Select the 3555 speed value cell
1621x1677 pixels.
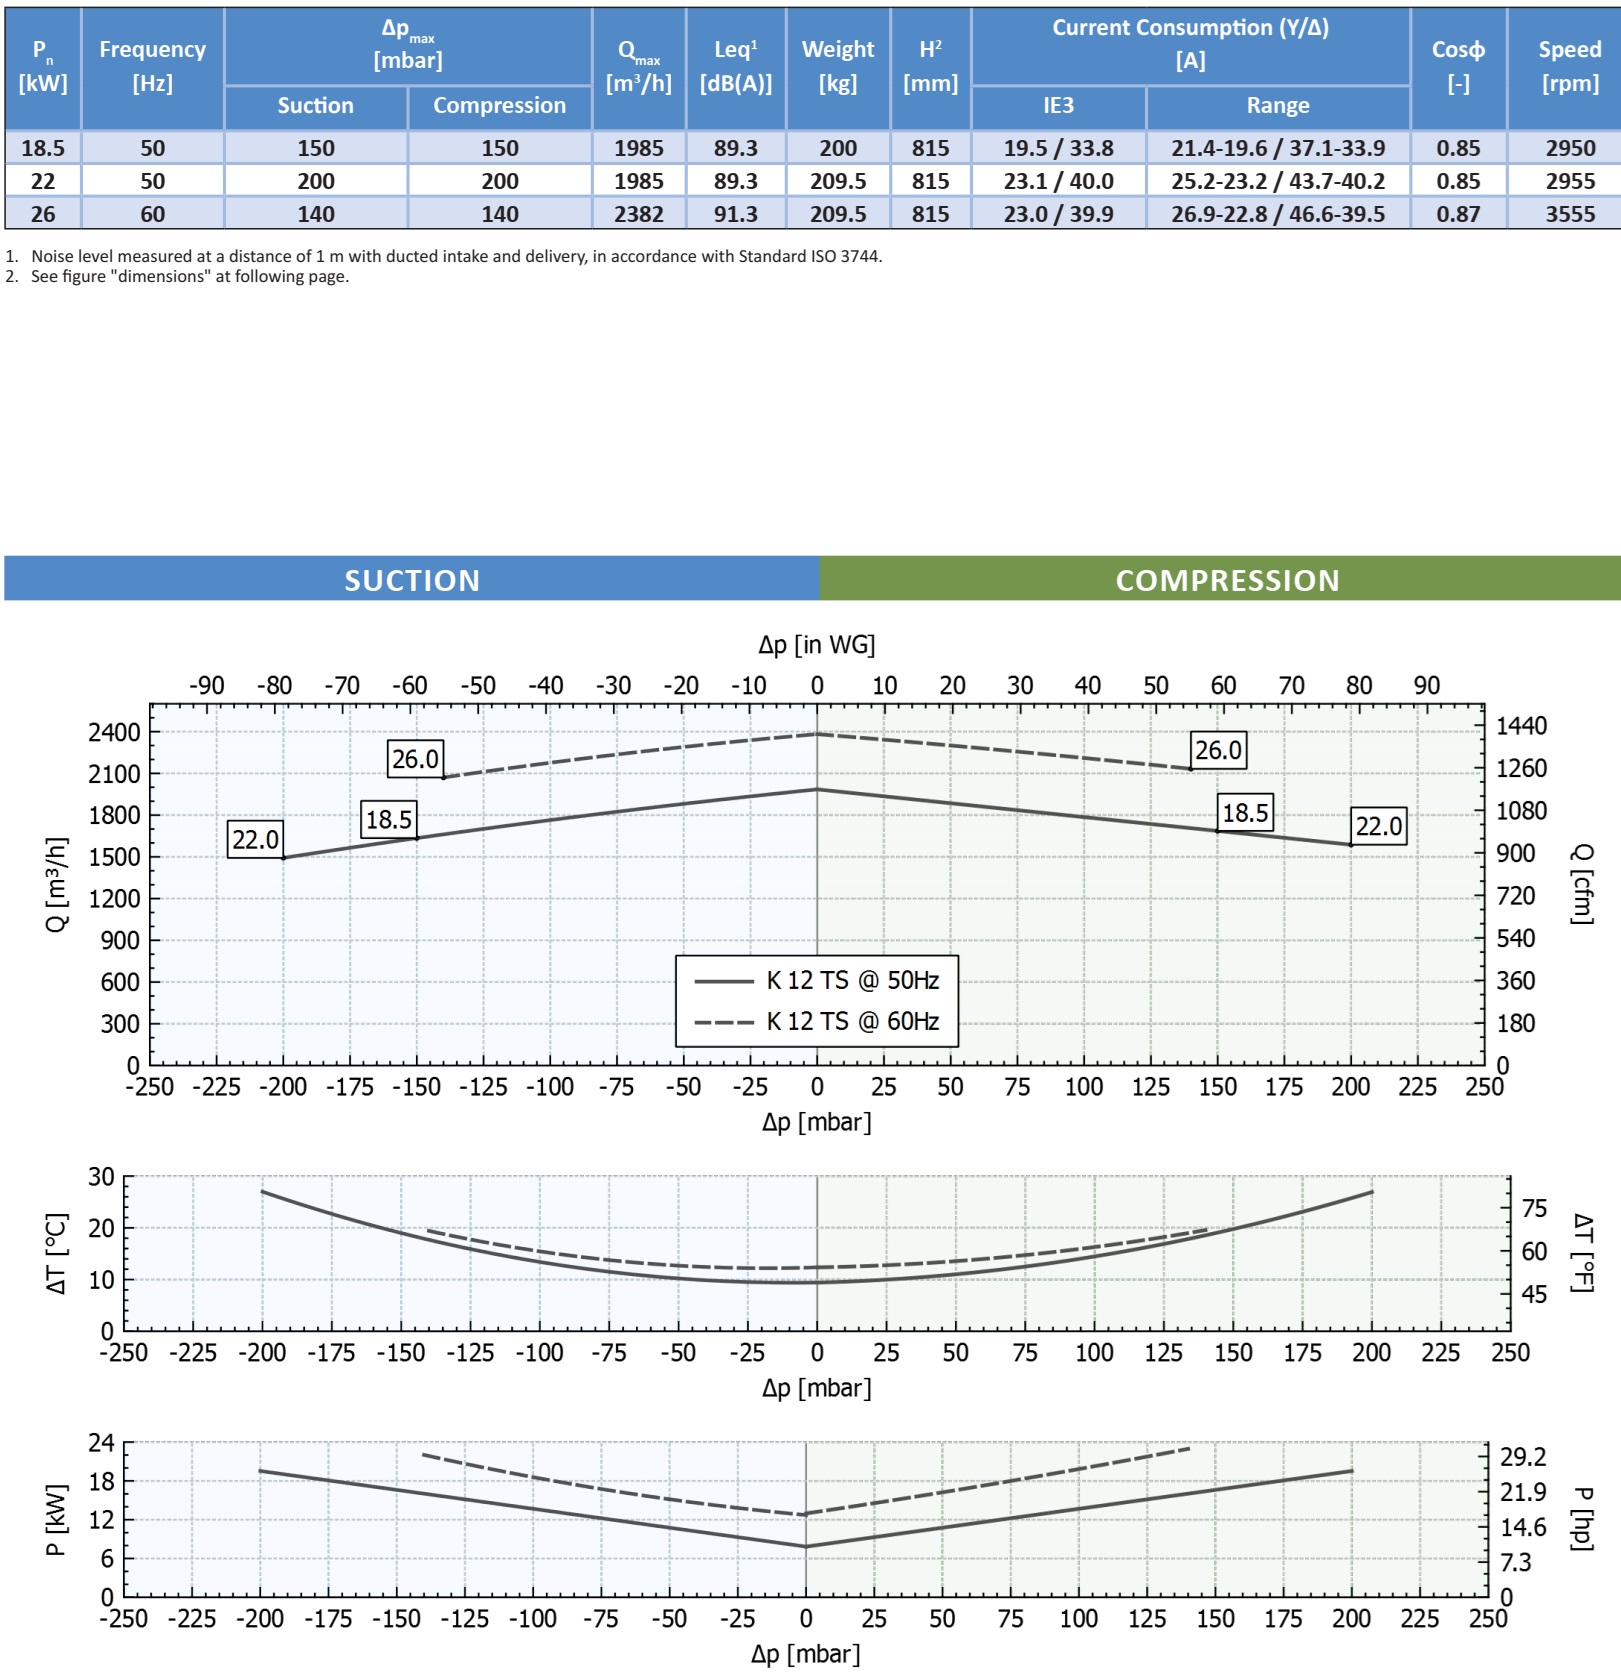coord(1569,214)
